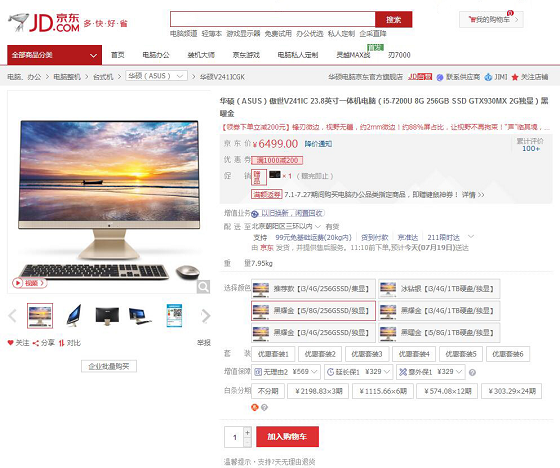Expand 全部商品分类 category menu
The width and height of the screenshot is (560, 468).
(x=55, y=55)
